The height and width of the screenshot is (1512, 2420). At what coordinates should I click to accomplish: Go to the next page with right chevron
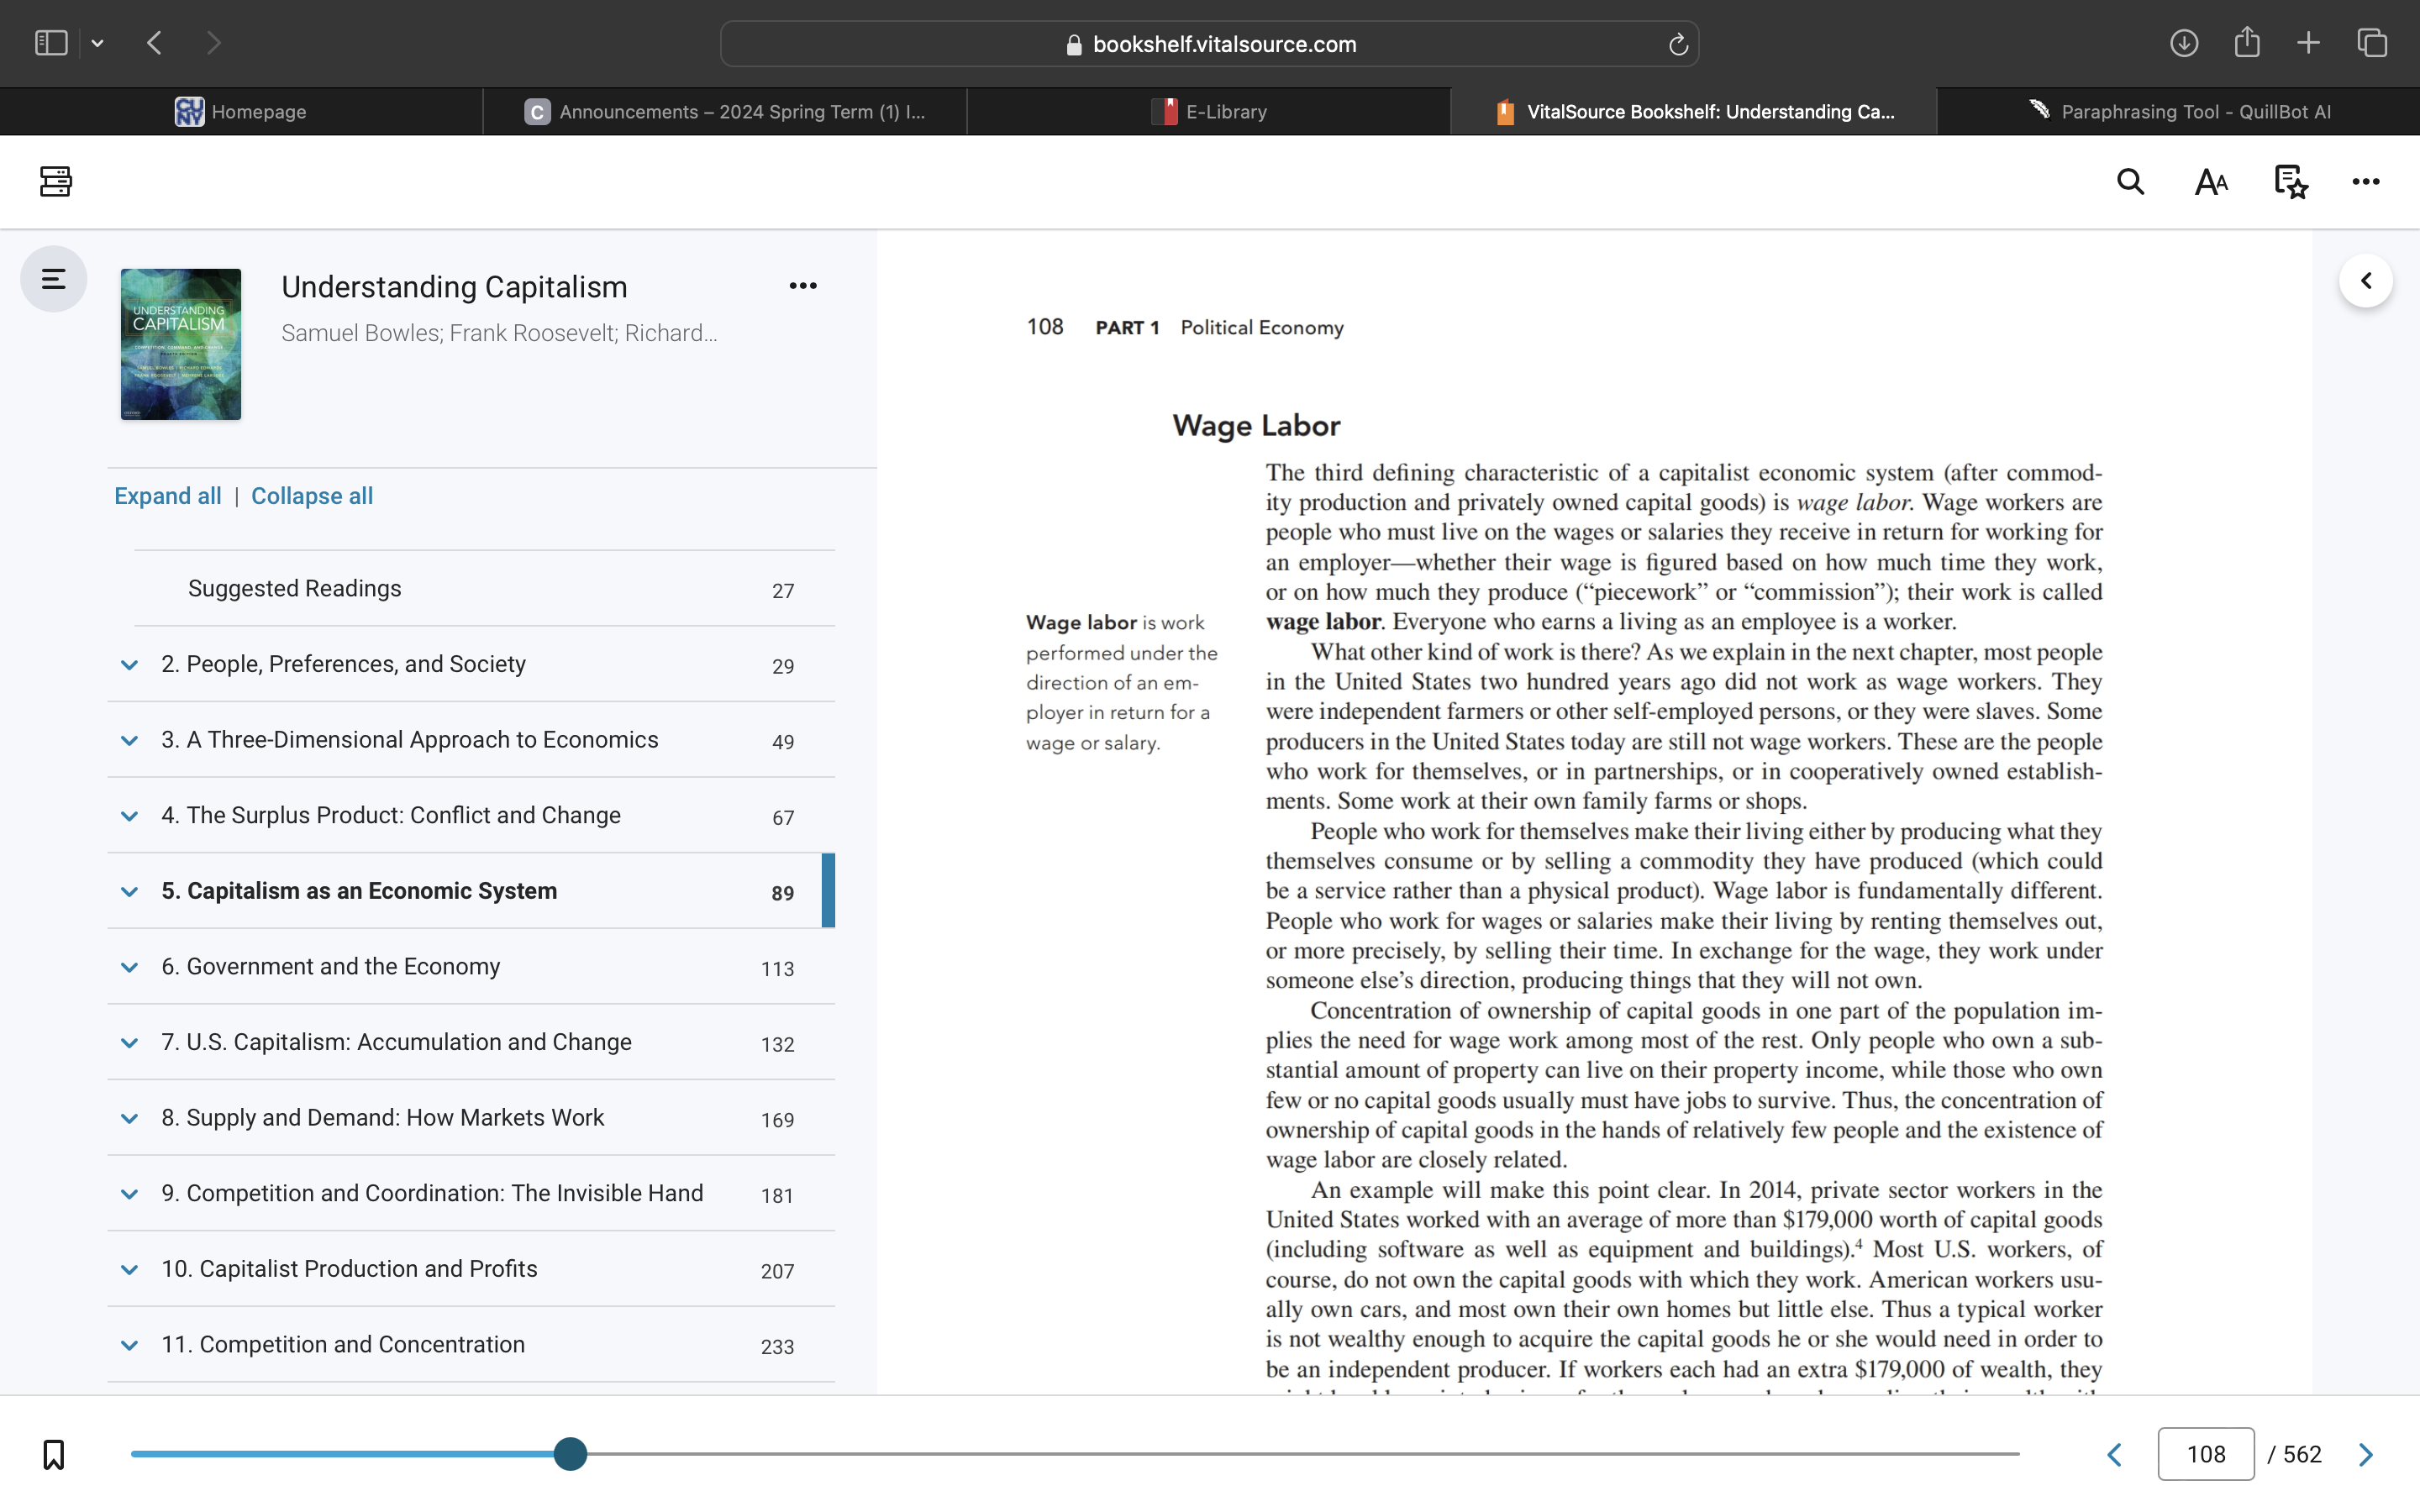click(2366, 1454)
